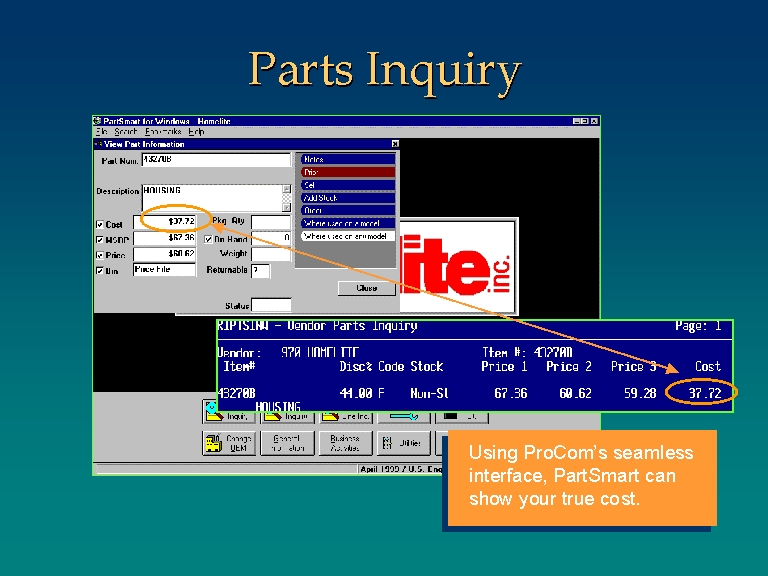Click the Sel button
Image resolution: width=768 pixels, height=576 pixels.
[x=348, y=185]
